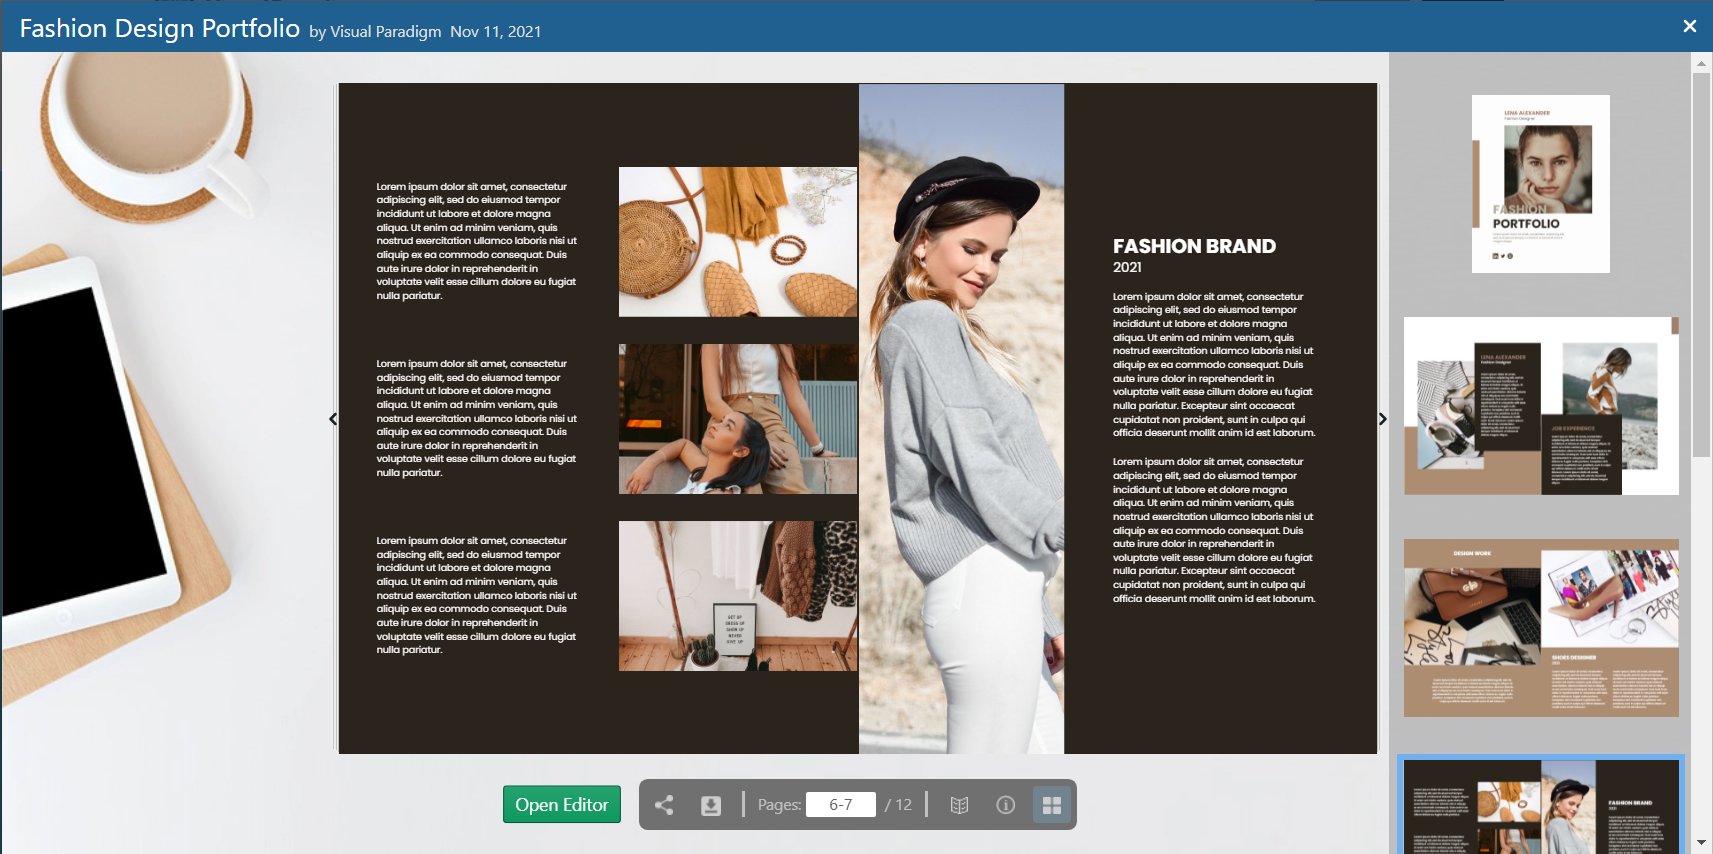The width and height of the screenshot is (1713, 854).
Task: Click the 'Pages:' label in the toolbar
Action: 779,805
